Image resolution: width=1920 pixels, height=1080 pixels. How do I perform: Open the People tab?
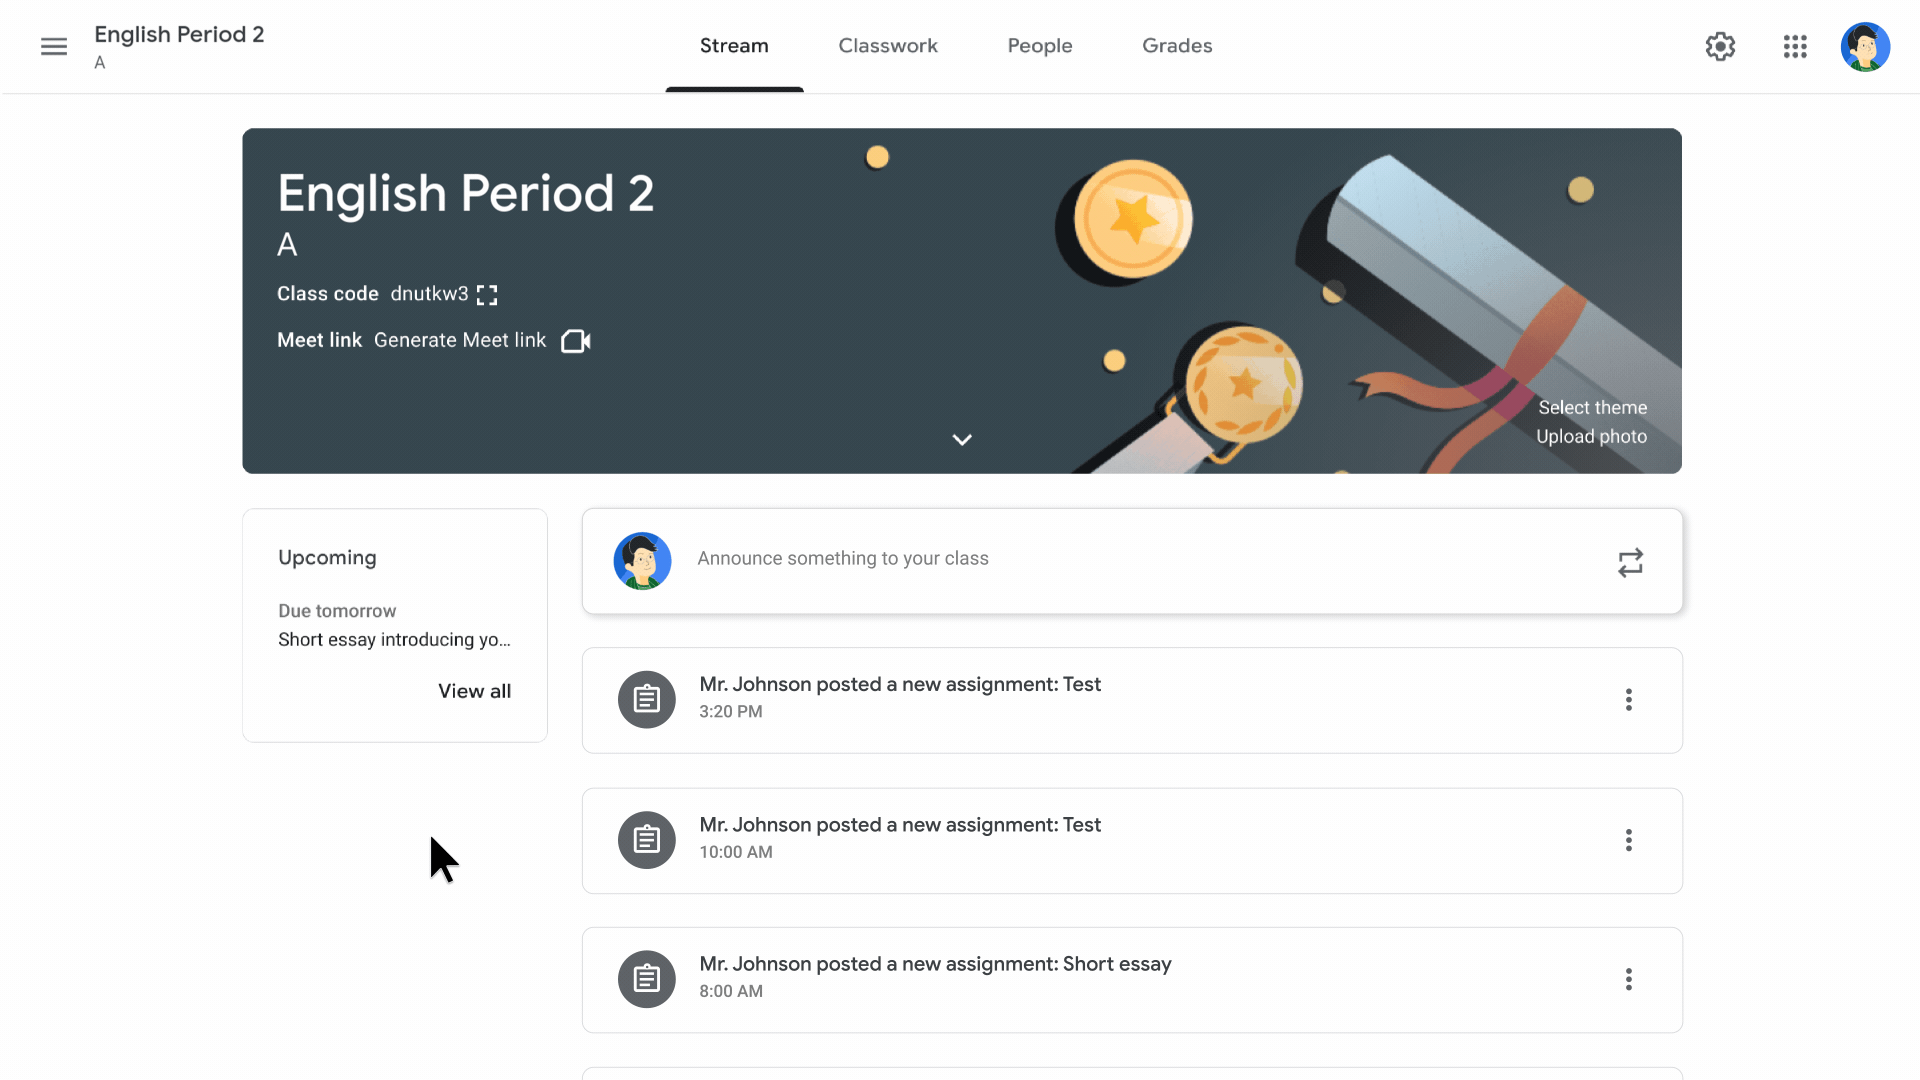1039,45
